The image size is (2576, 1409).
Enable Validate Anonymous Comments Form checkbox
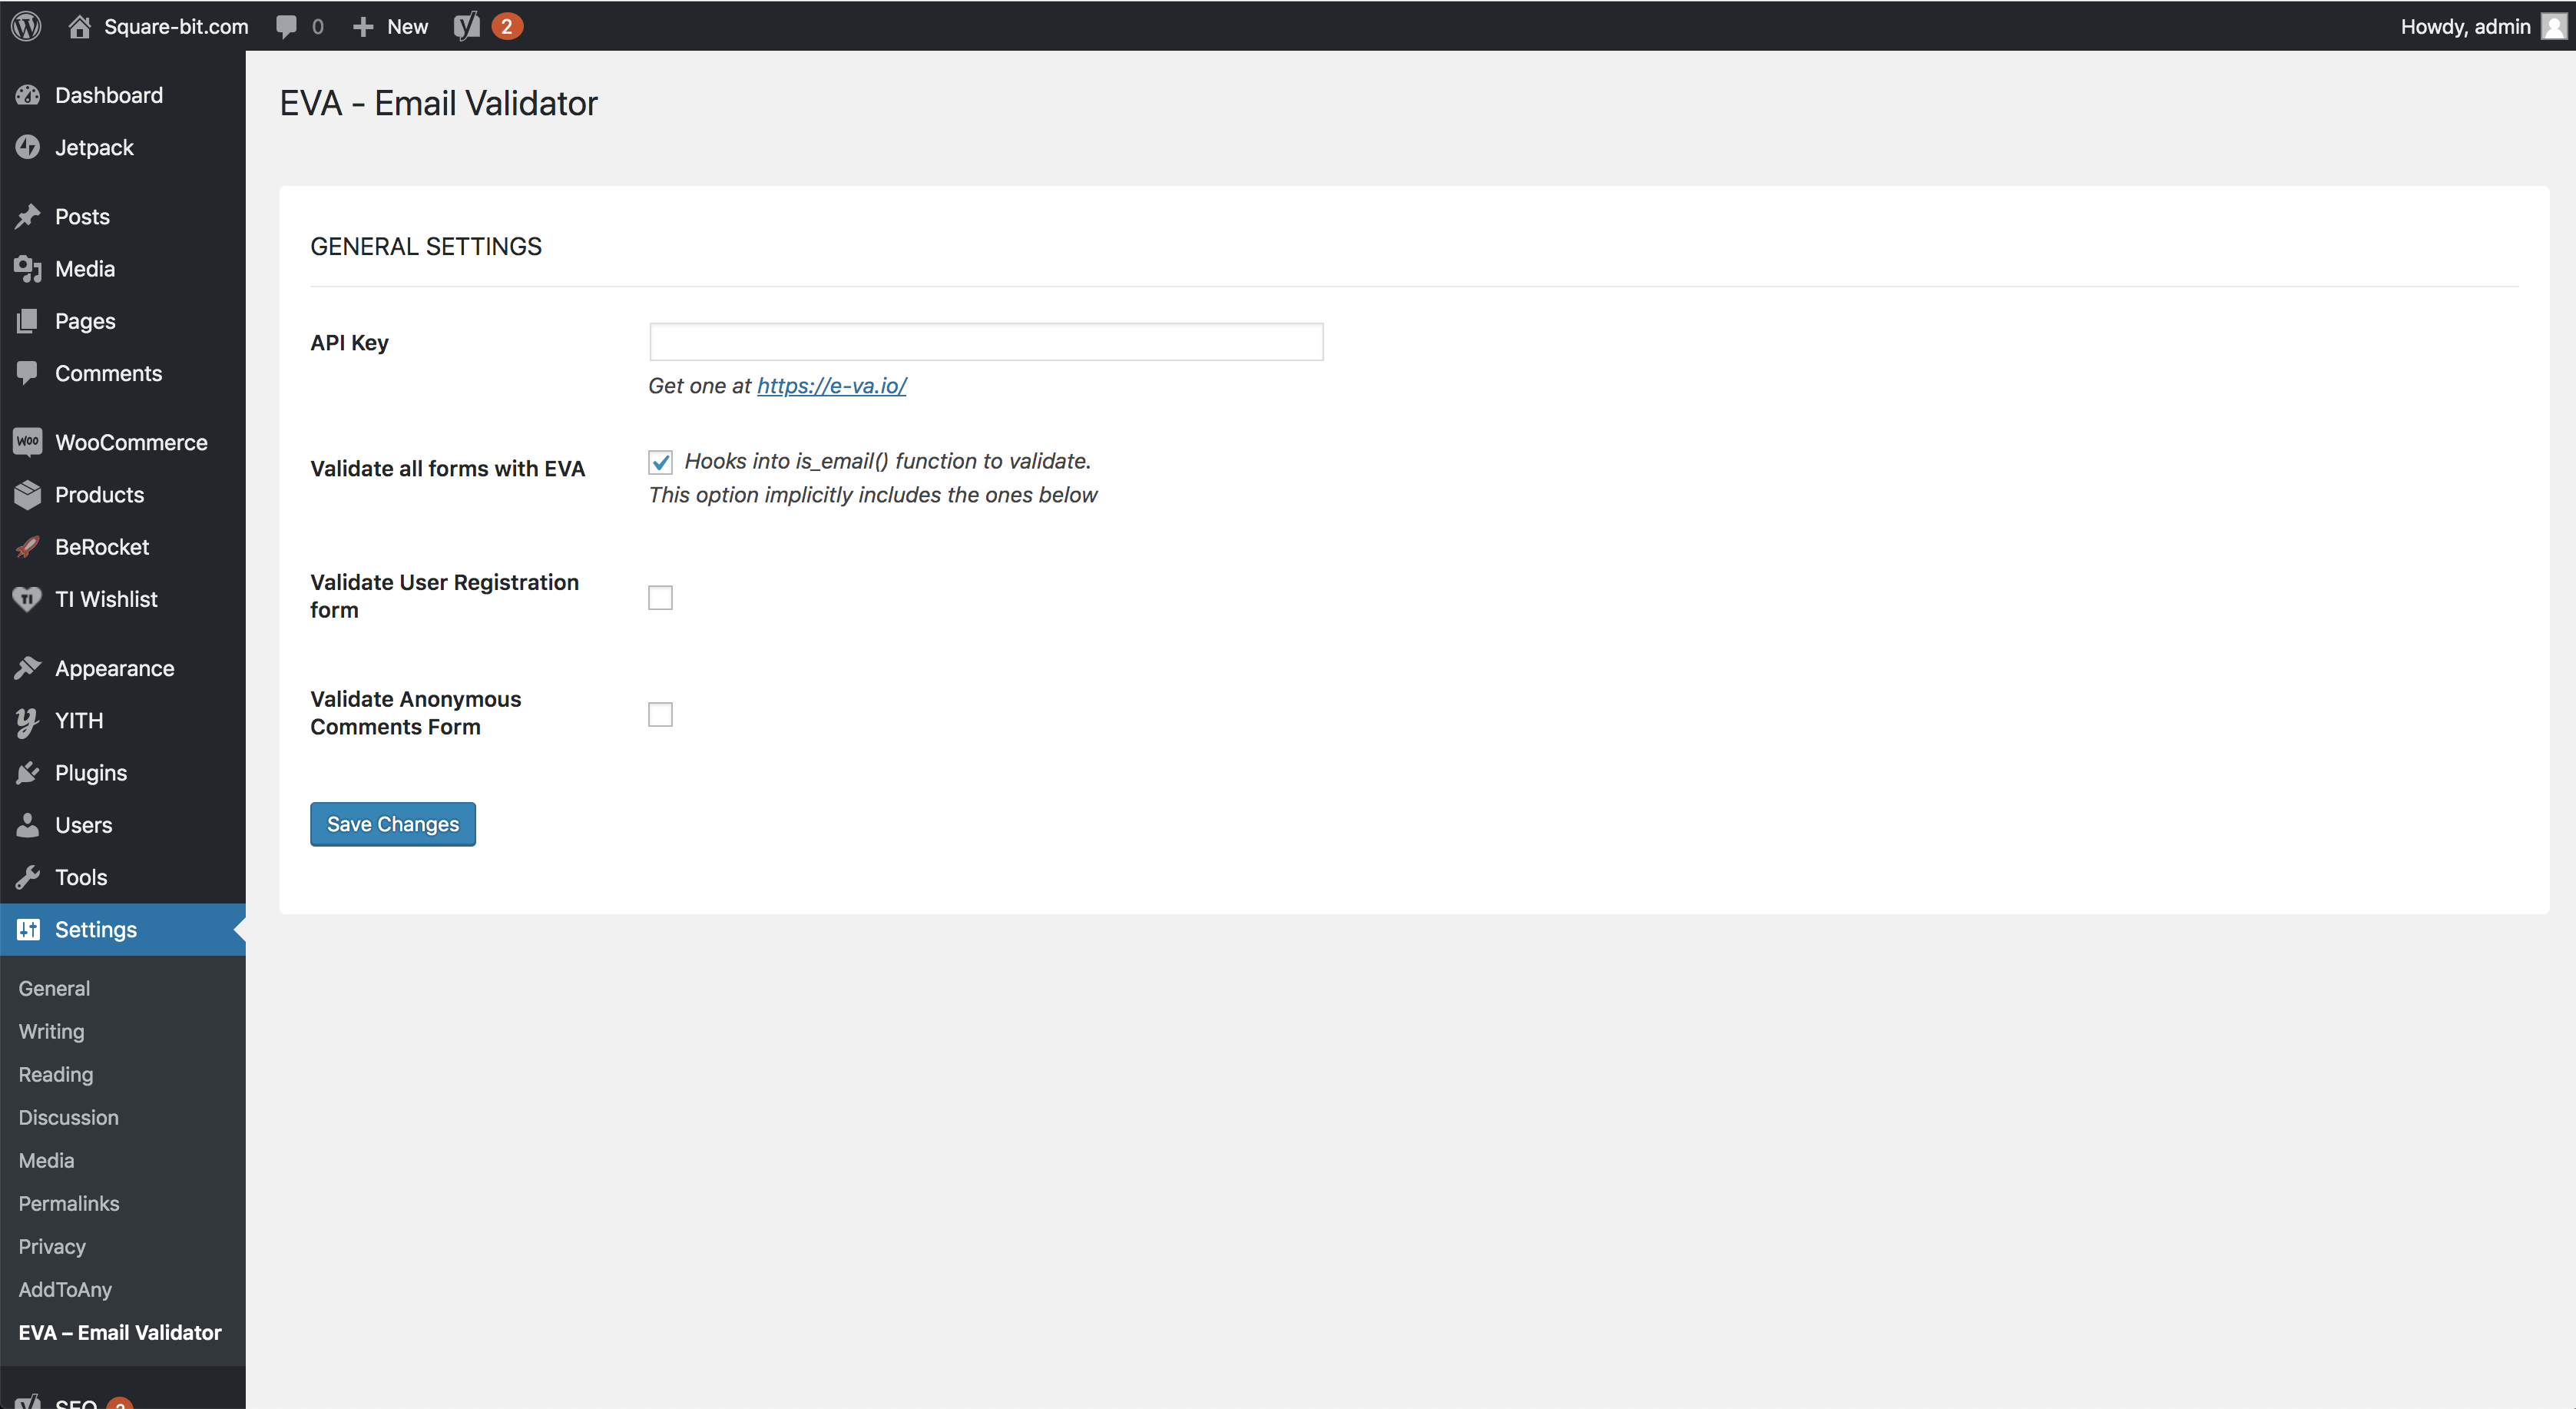pyautogui.click(x=660, y=714)
